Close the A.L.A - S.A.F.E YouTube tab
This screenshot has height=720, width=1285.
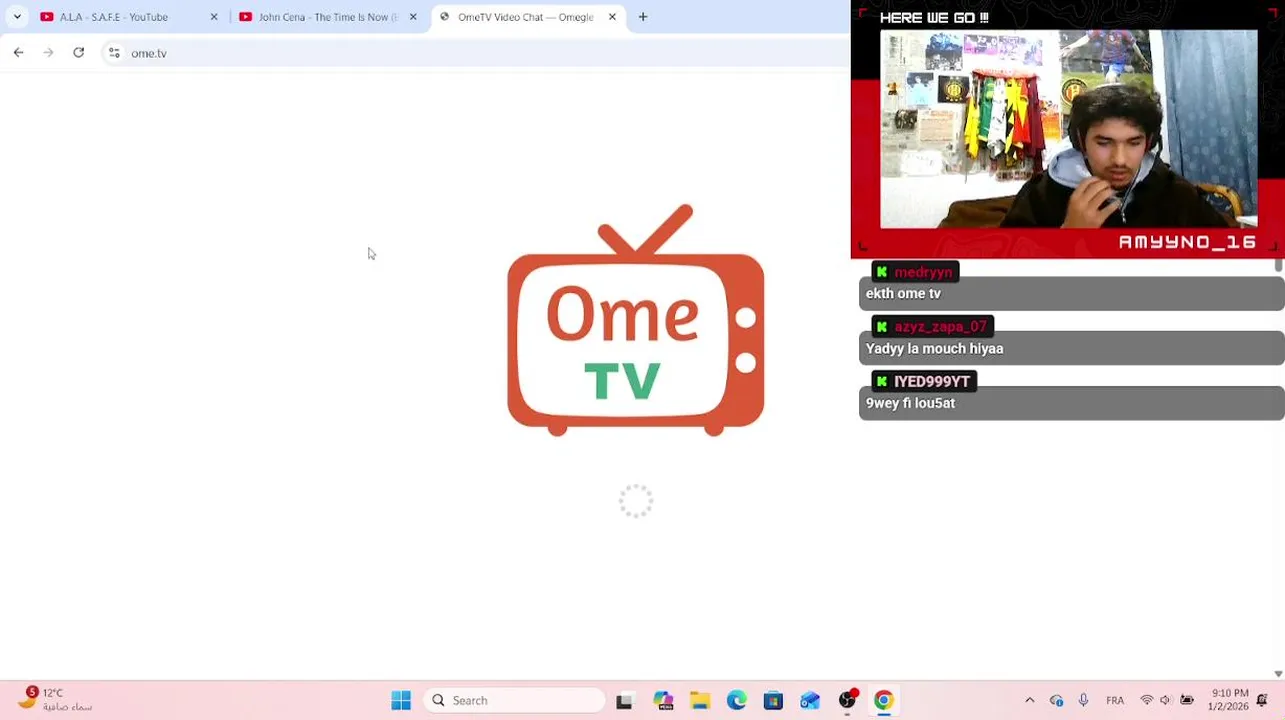coord(213,17)
